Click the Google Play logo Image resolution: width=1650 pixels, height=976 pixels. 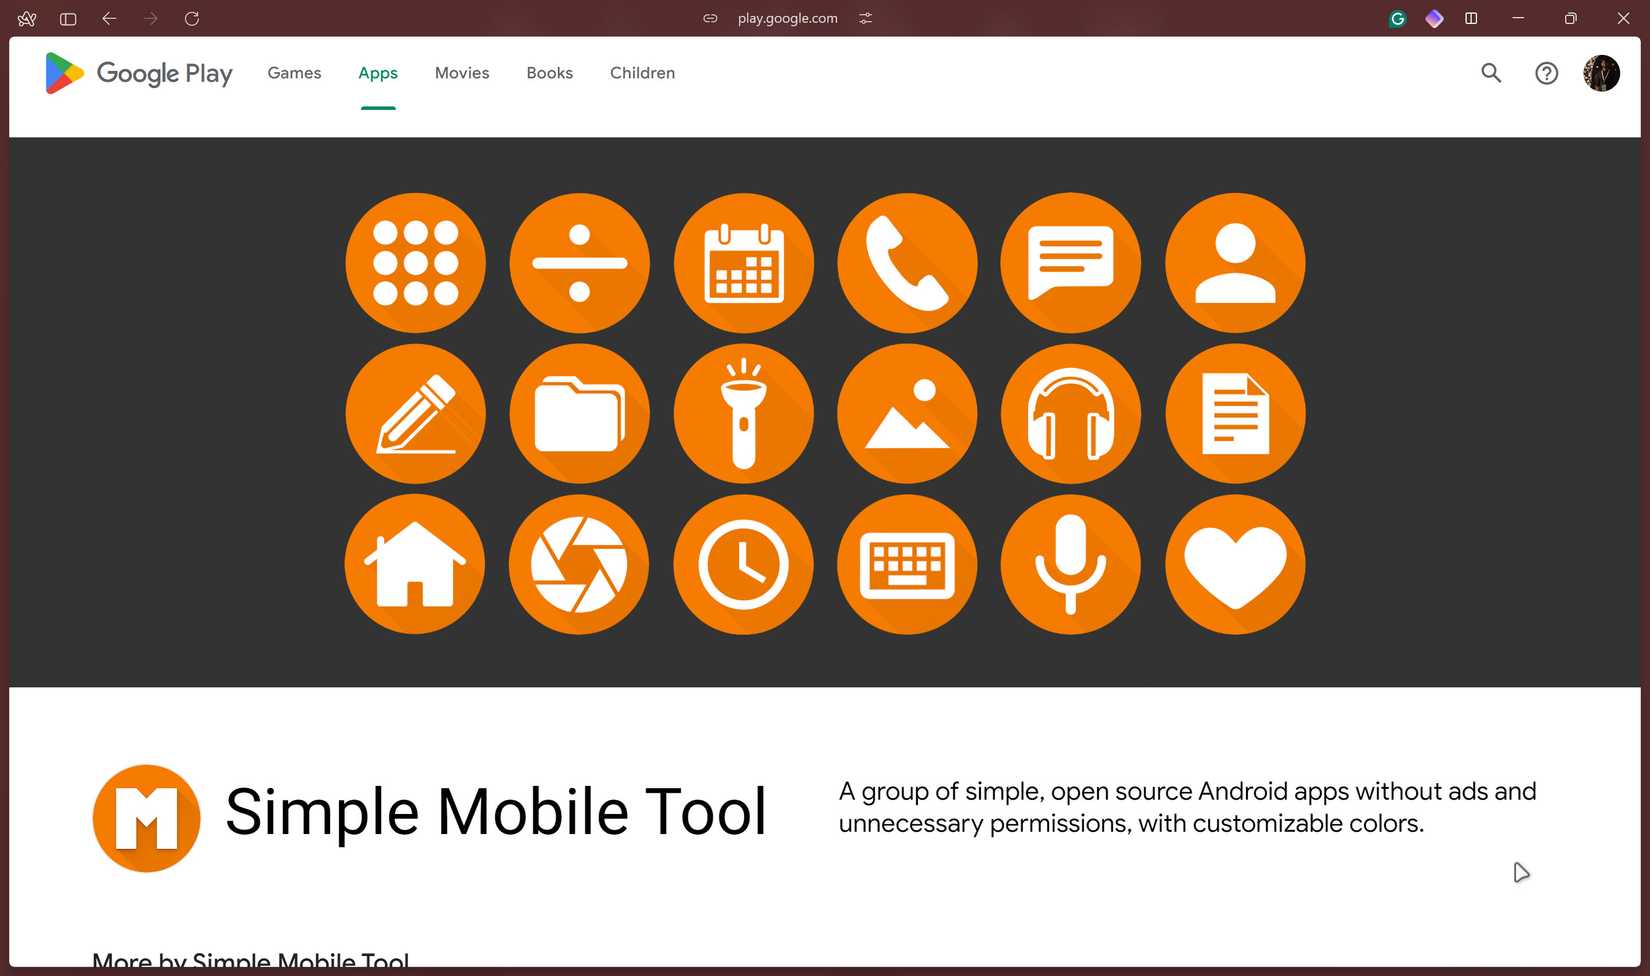pos(138,73)
